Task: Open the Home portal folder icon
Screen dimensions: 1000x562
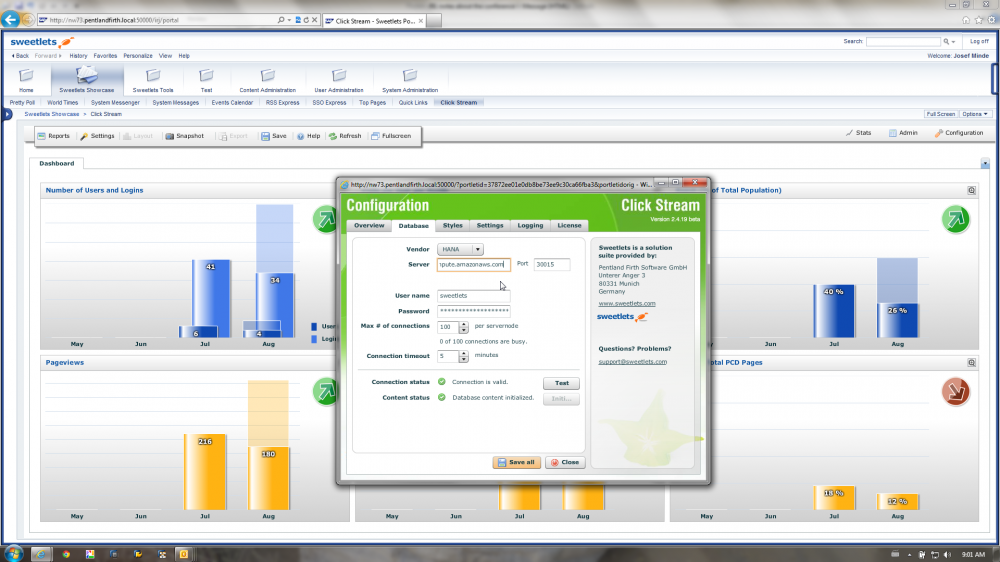Action: click(26, 76)
